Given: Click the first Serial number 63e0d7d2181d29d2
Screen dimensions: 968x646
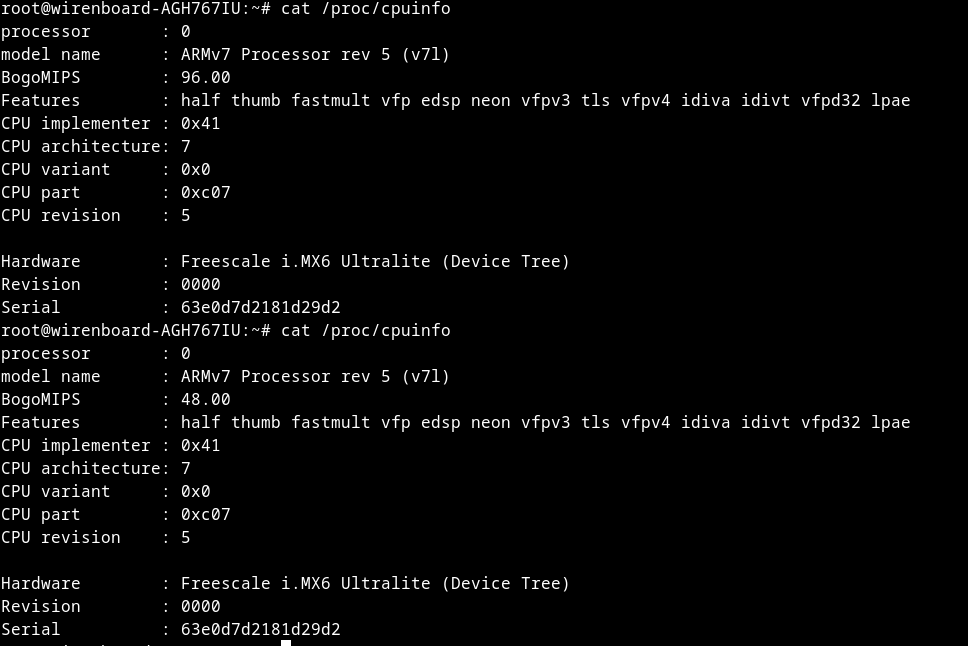Looking at the screenshot, I should pyautogui.click(x=260, y=307).
